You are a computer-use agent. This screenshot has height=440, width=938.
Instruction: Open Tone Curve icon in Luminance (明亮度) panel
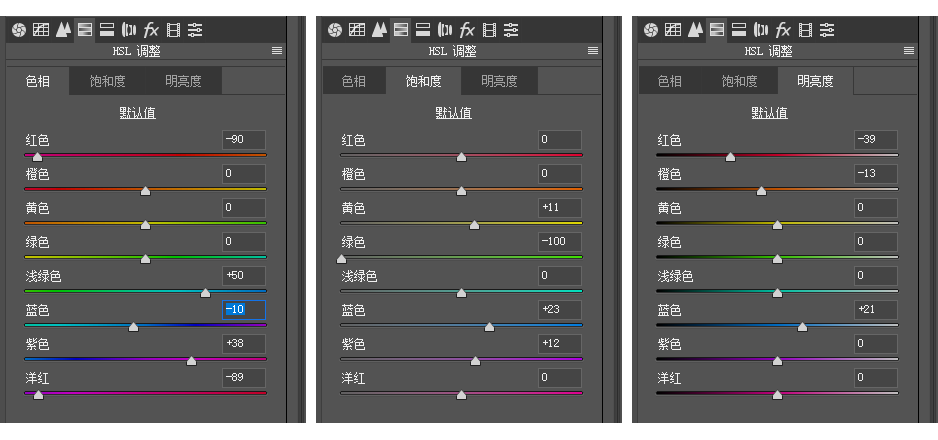click(672, 30)
